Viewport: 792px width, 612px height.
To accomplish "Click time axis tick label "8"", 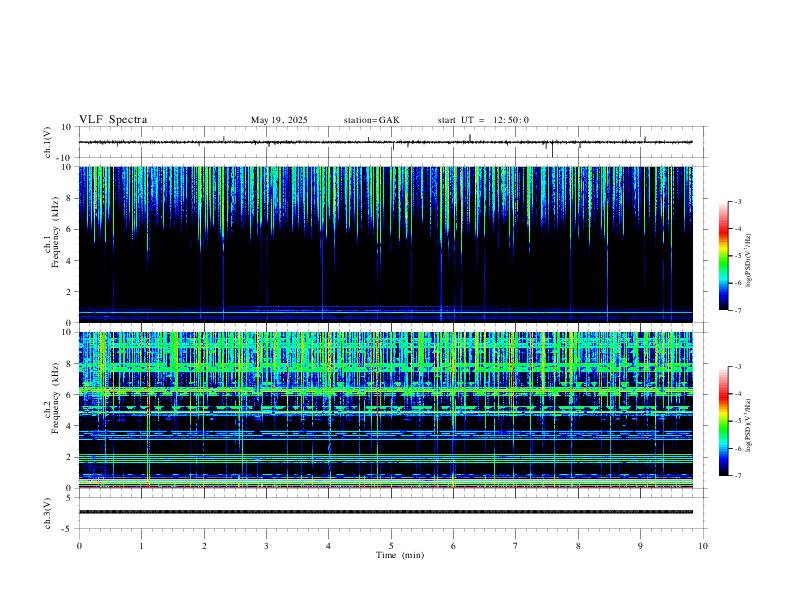I will (578, 546).
